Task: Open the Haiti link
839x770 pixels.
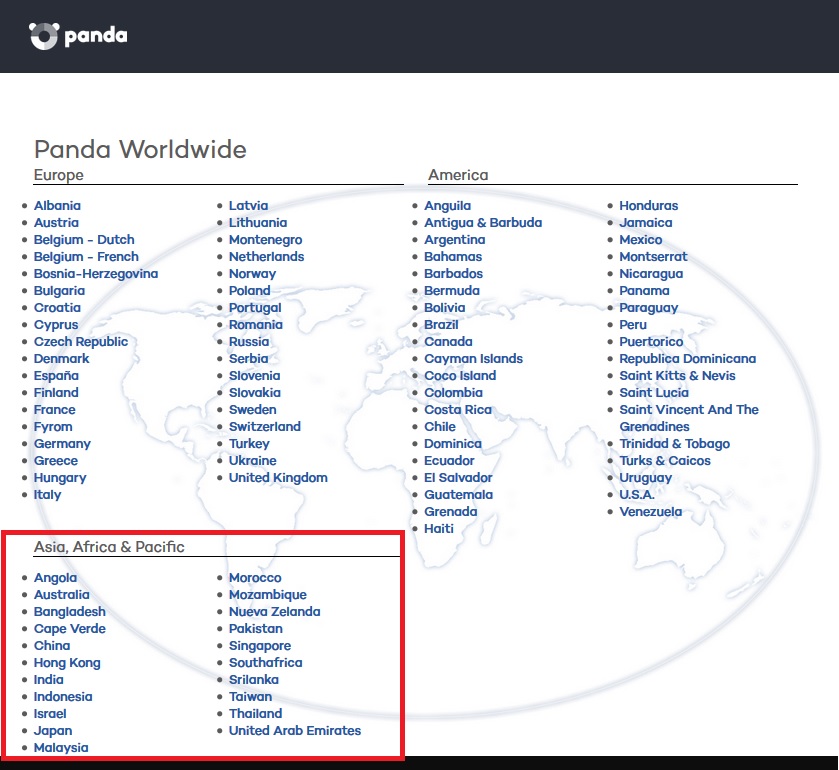Action: pos(439,529)
